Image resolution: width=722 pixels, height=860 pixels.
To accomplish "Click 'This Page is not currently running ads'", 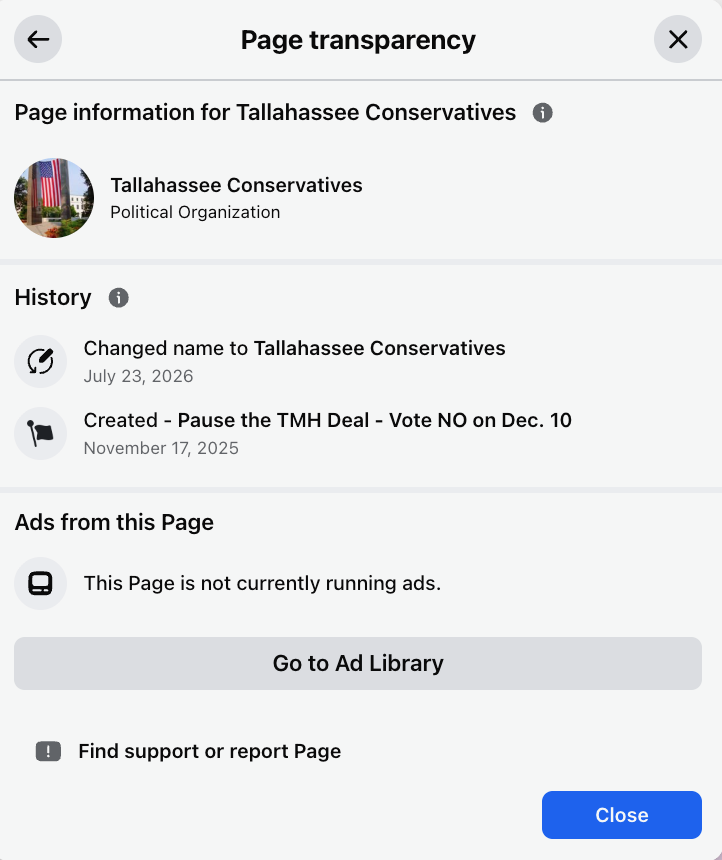I will pyautogui.click(x=262, y=583).
